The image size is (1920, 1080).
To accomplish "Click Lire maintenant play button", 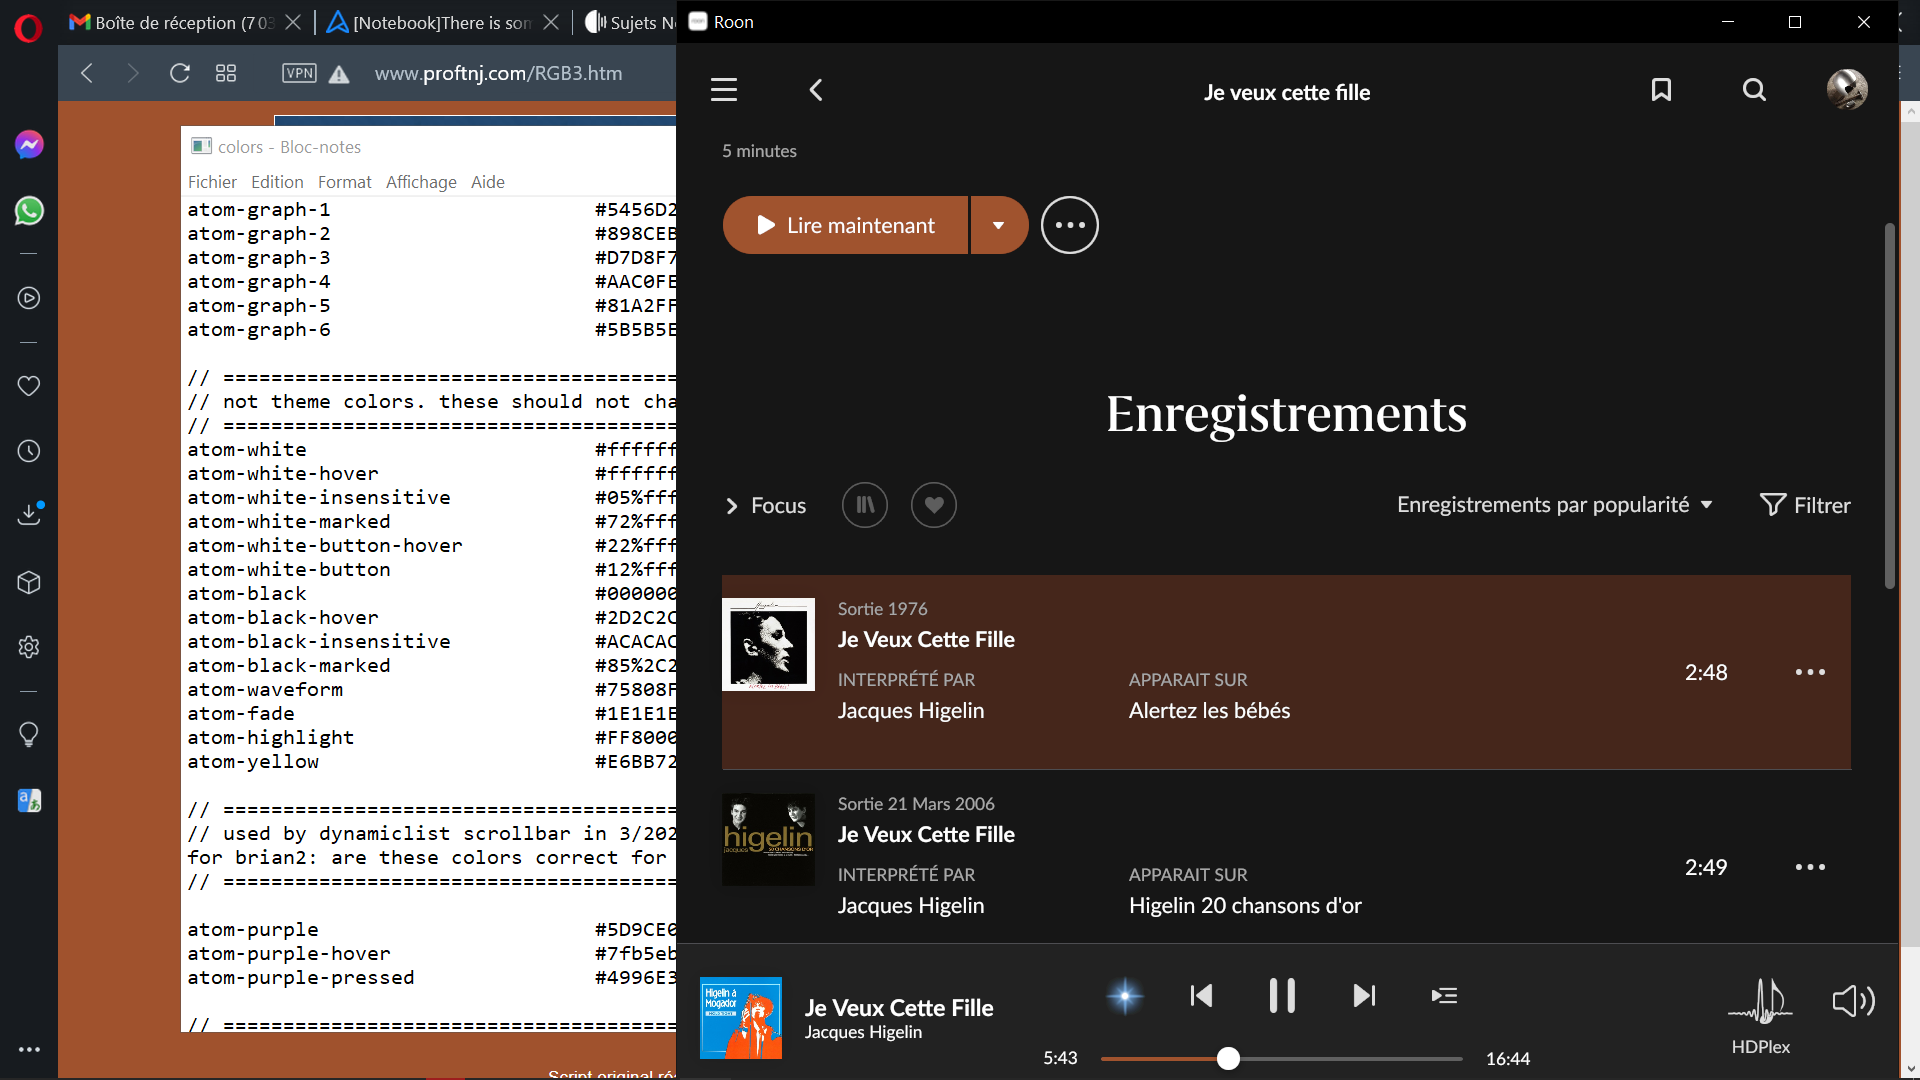I will point(845,225).
